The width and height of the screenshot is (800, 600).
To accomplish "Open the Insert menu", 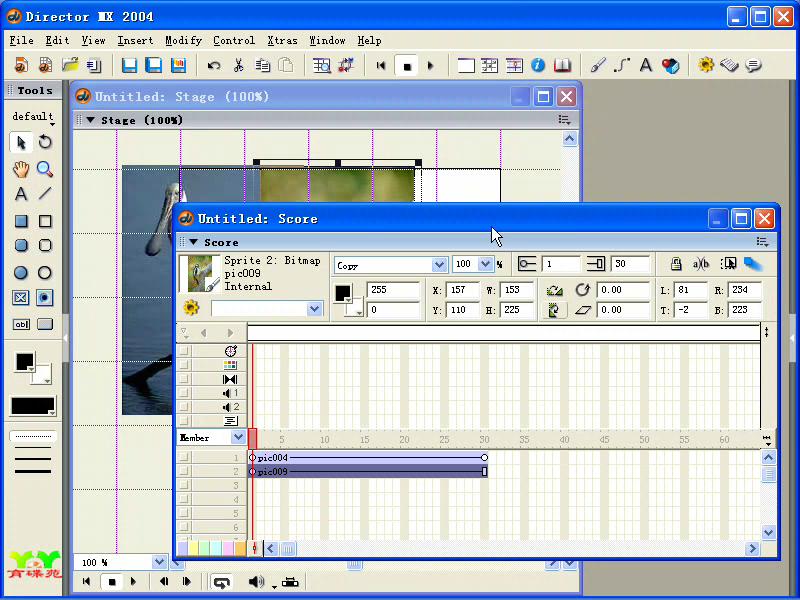I will pos(135,40).
